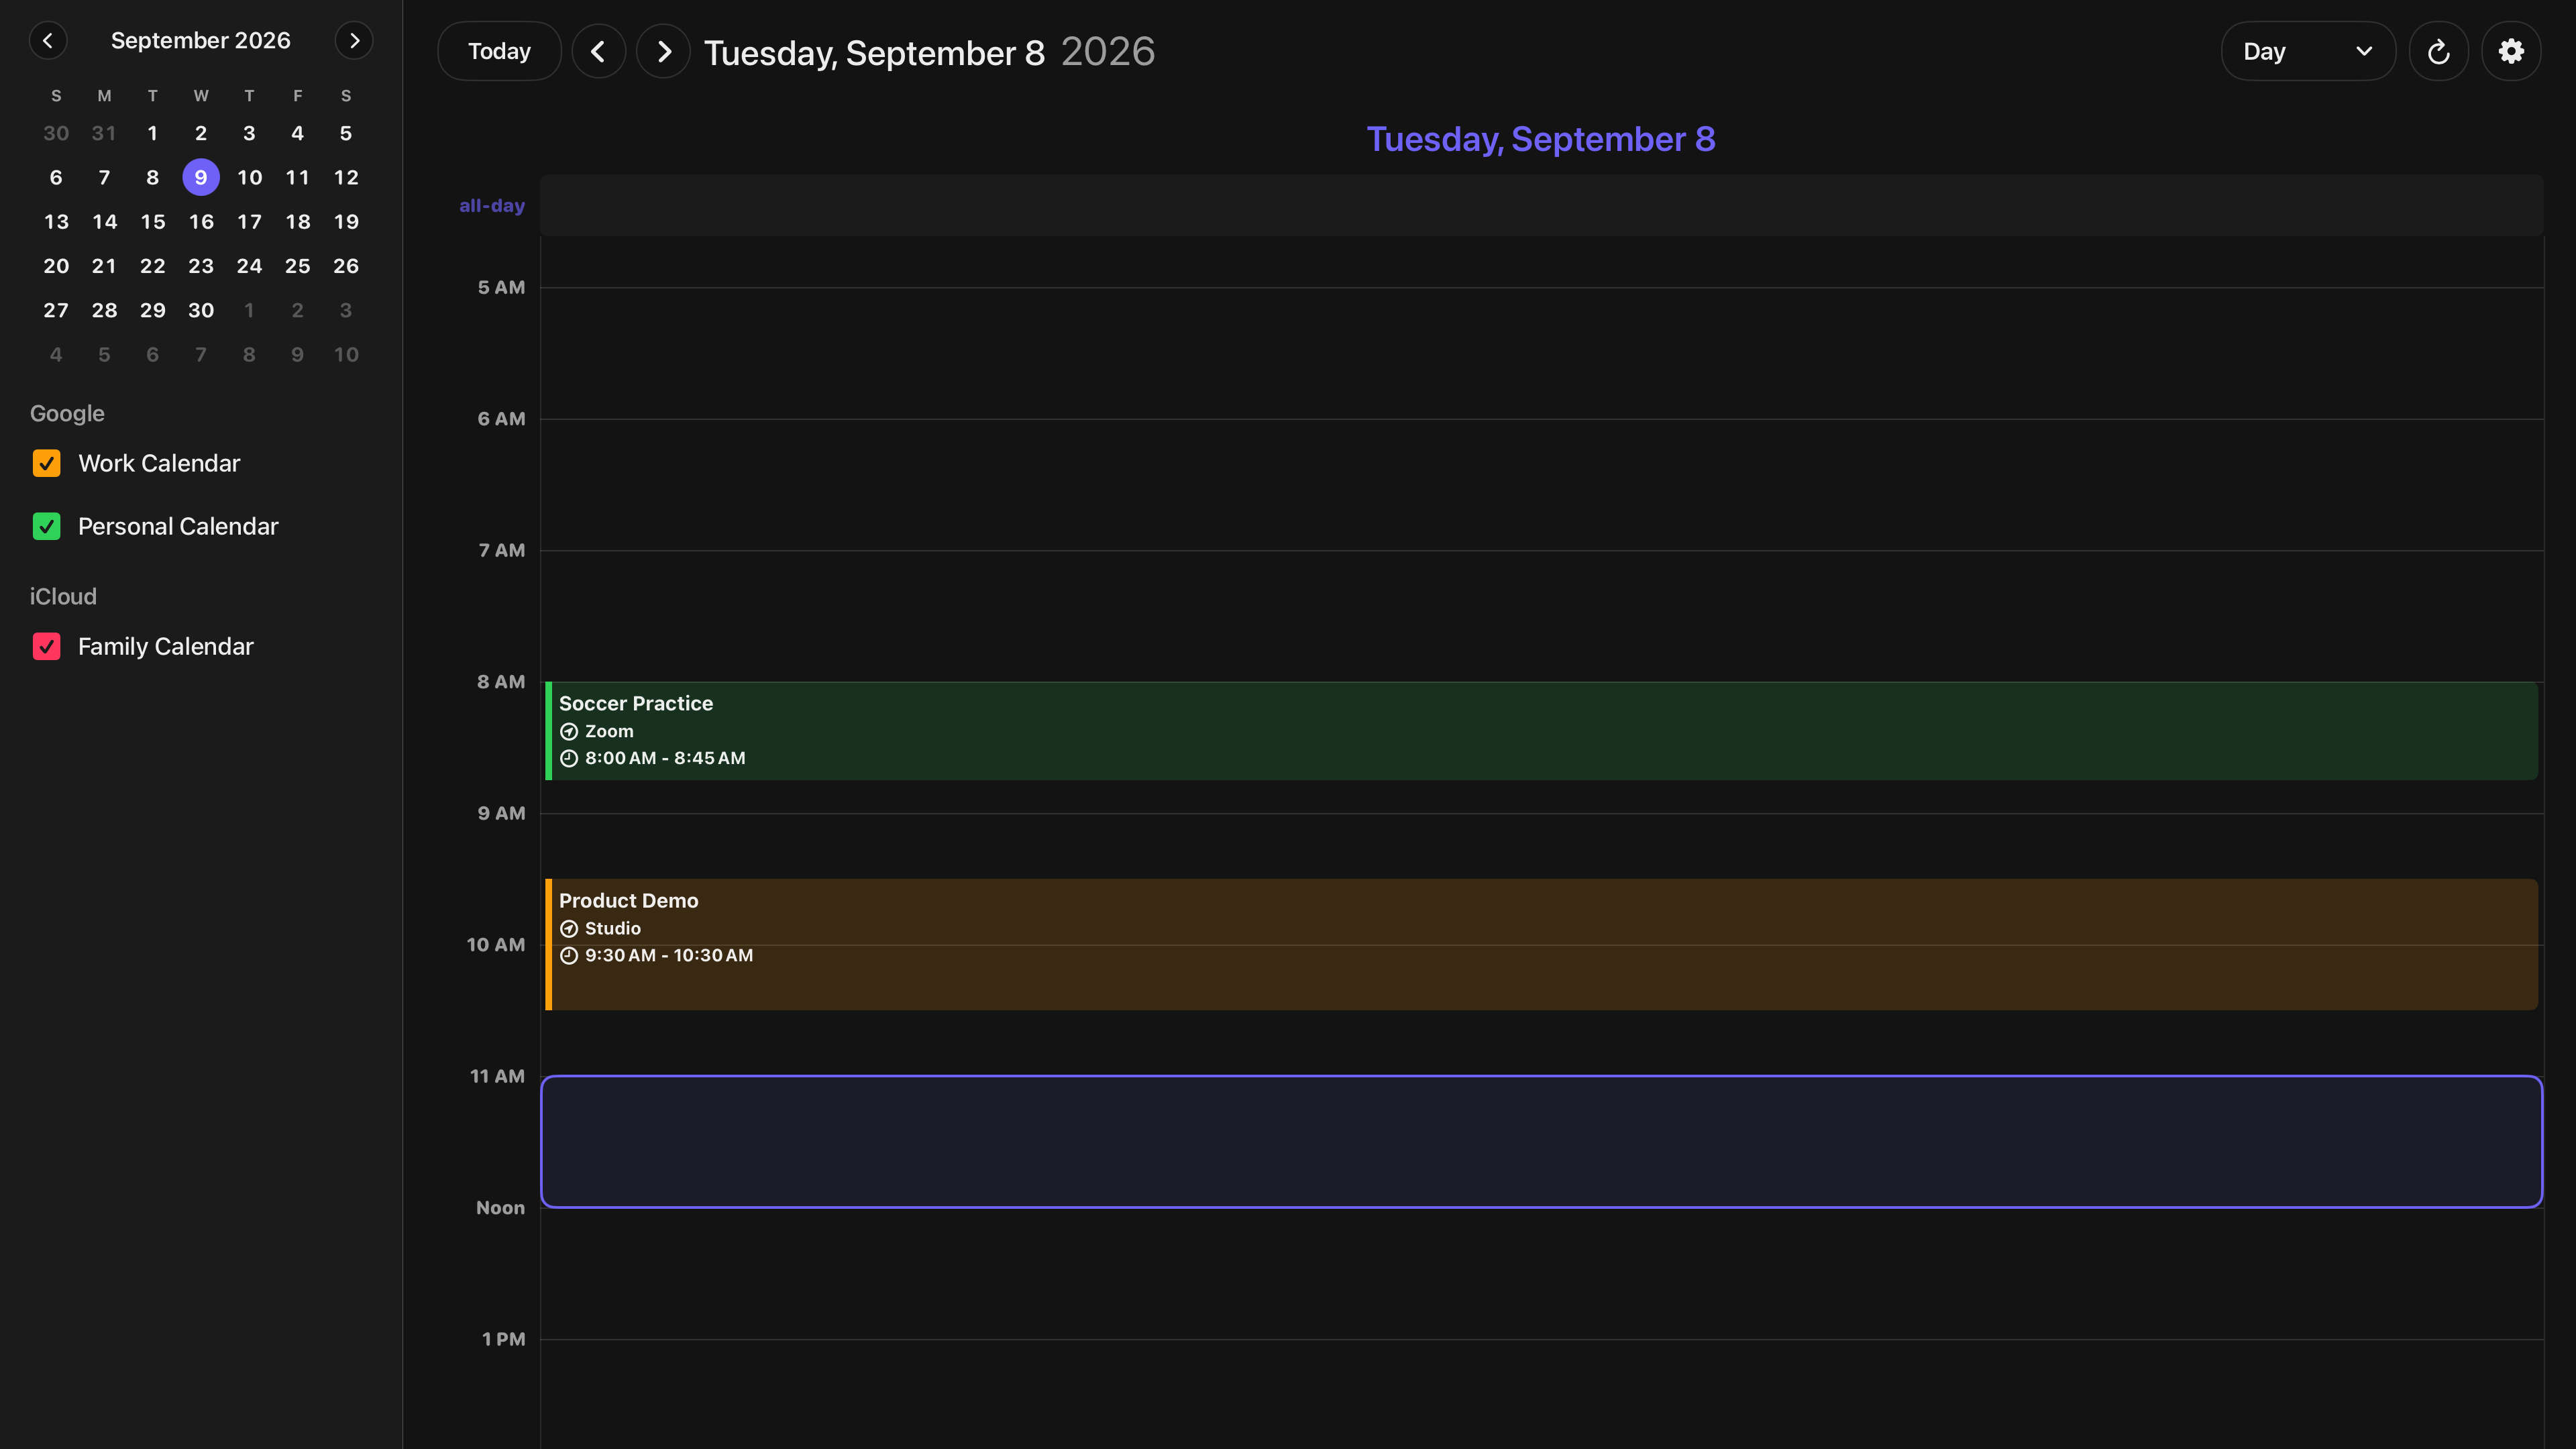This screenshot has width=2576, height=1449.
Task: Click the clock icon beside 8:00 AM - 8:45 AM
Action: [569, 758]
